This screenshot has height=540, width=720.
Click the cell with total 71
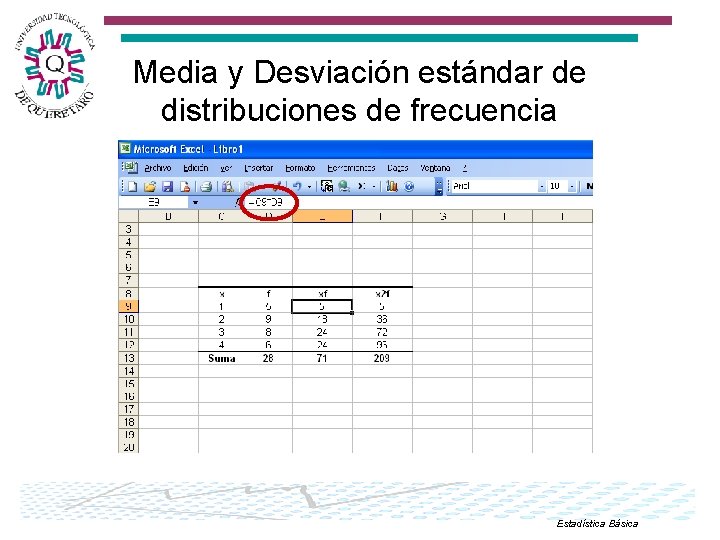322,358
